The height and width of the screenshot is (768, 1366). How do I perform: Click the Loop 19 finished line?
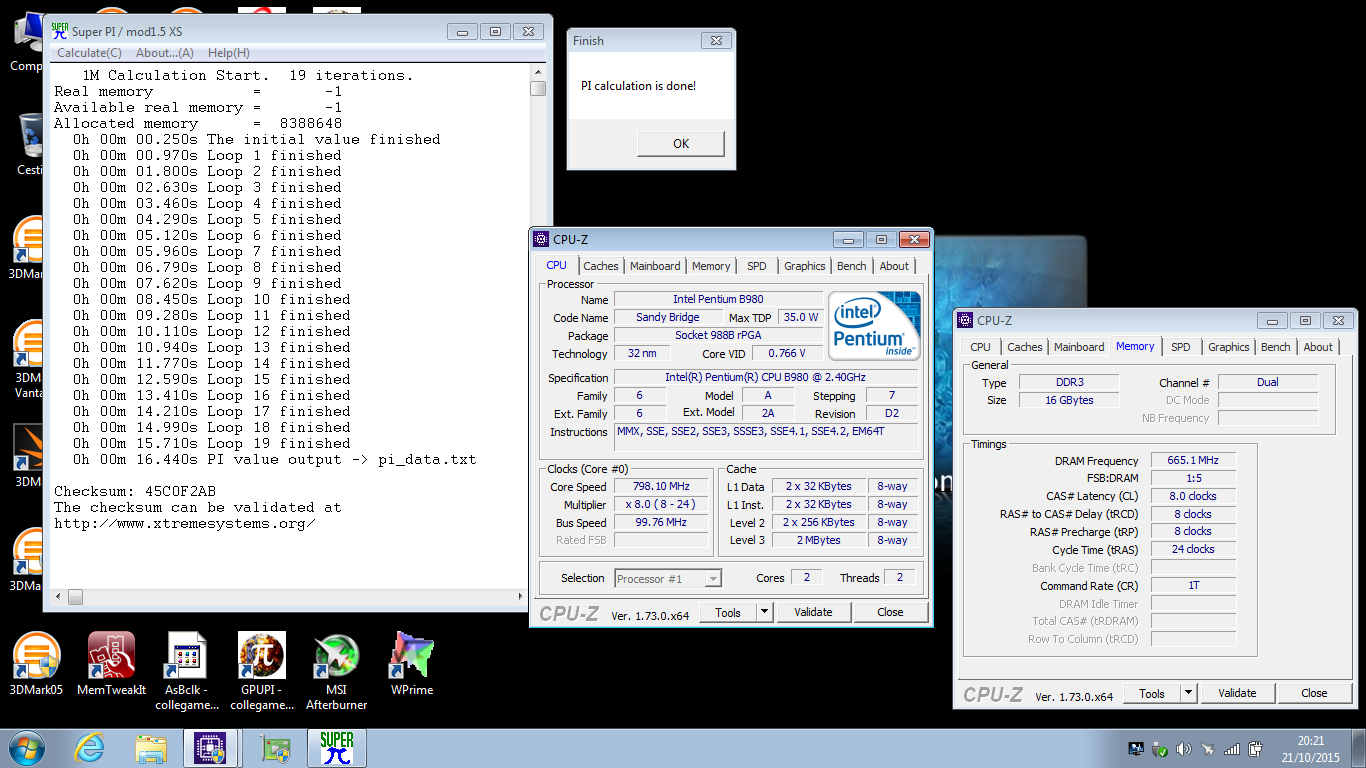click(x=212, y=443)
